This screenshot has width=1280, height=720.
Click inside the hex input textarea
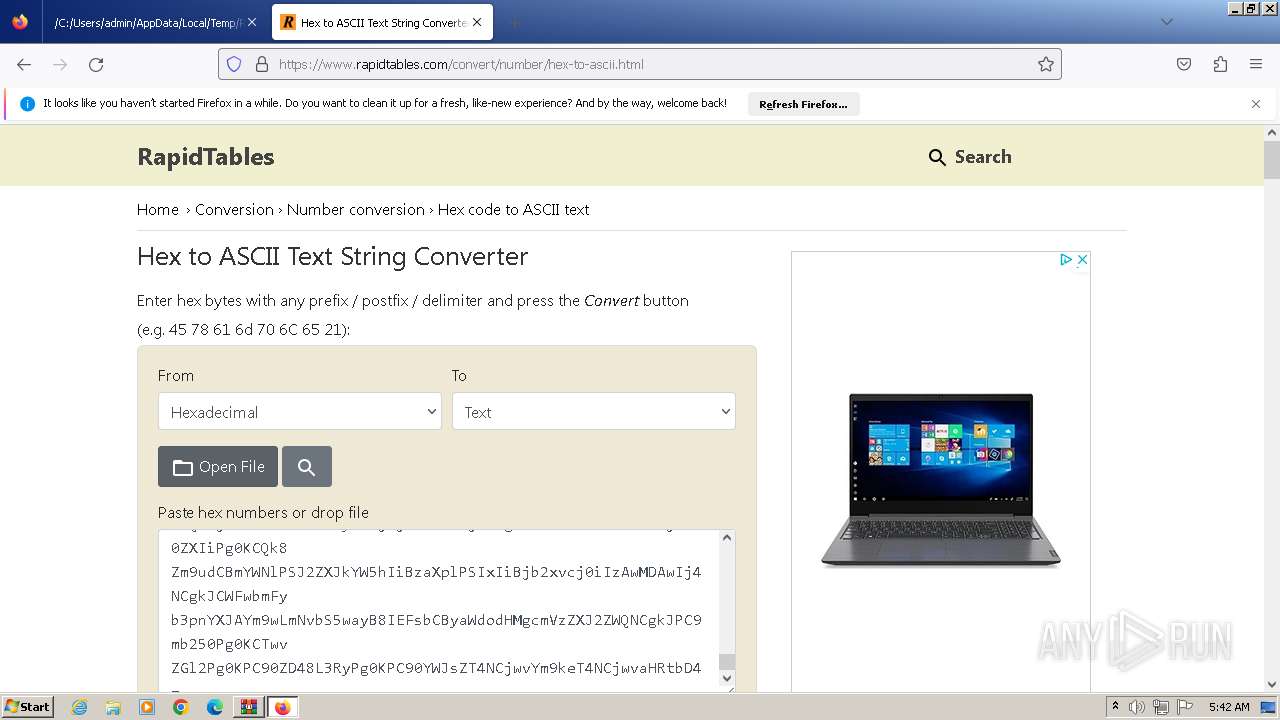click(x=438, y=610)
